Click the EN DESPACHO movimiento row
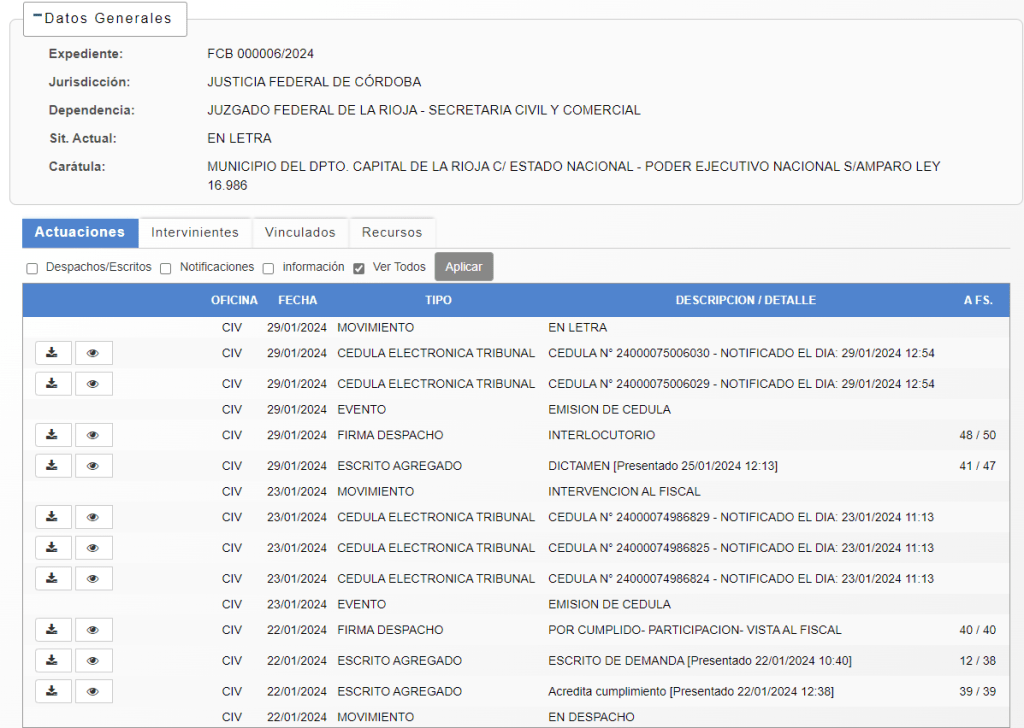1024x728 pixels. [516, 717]
